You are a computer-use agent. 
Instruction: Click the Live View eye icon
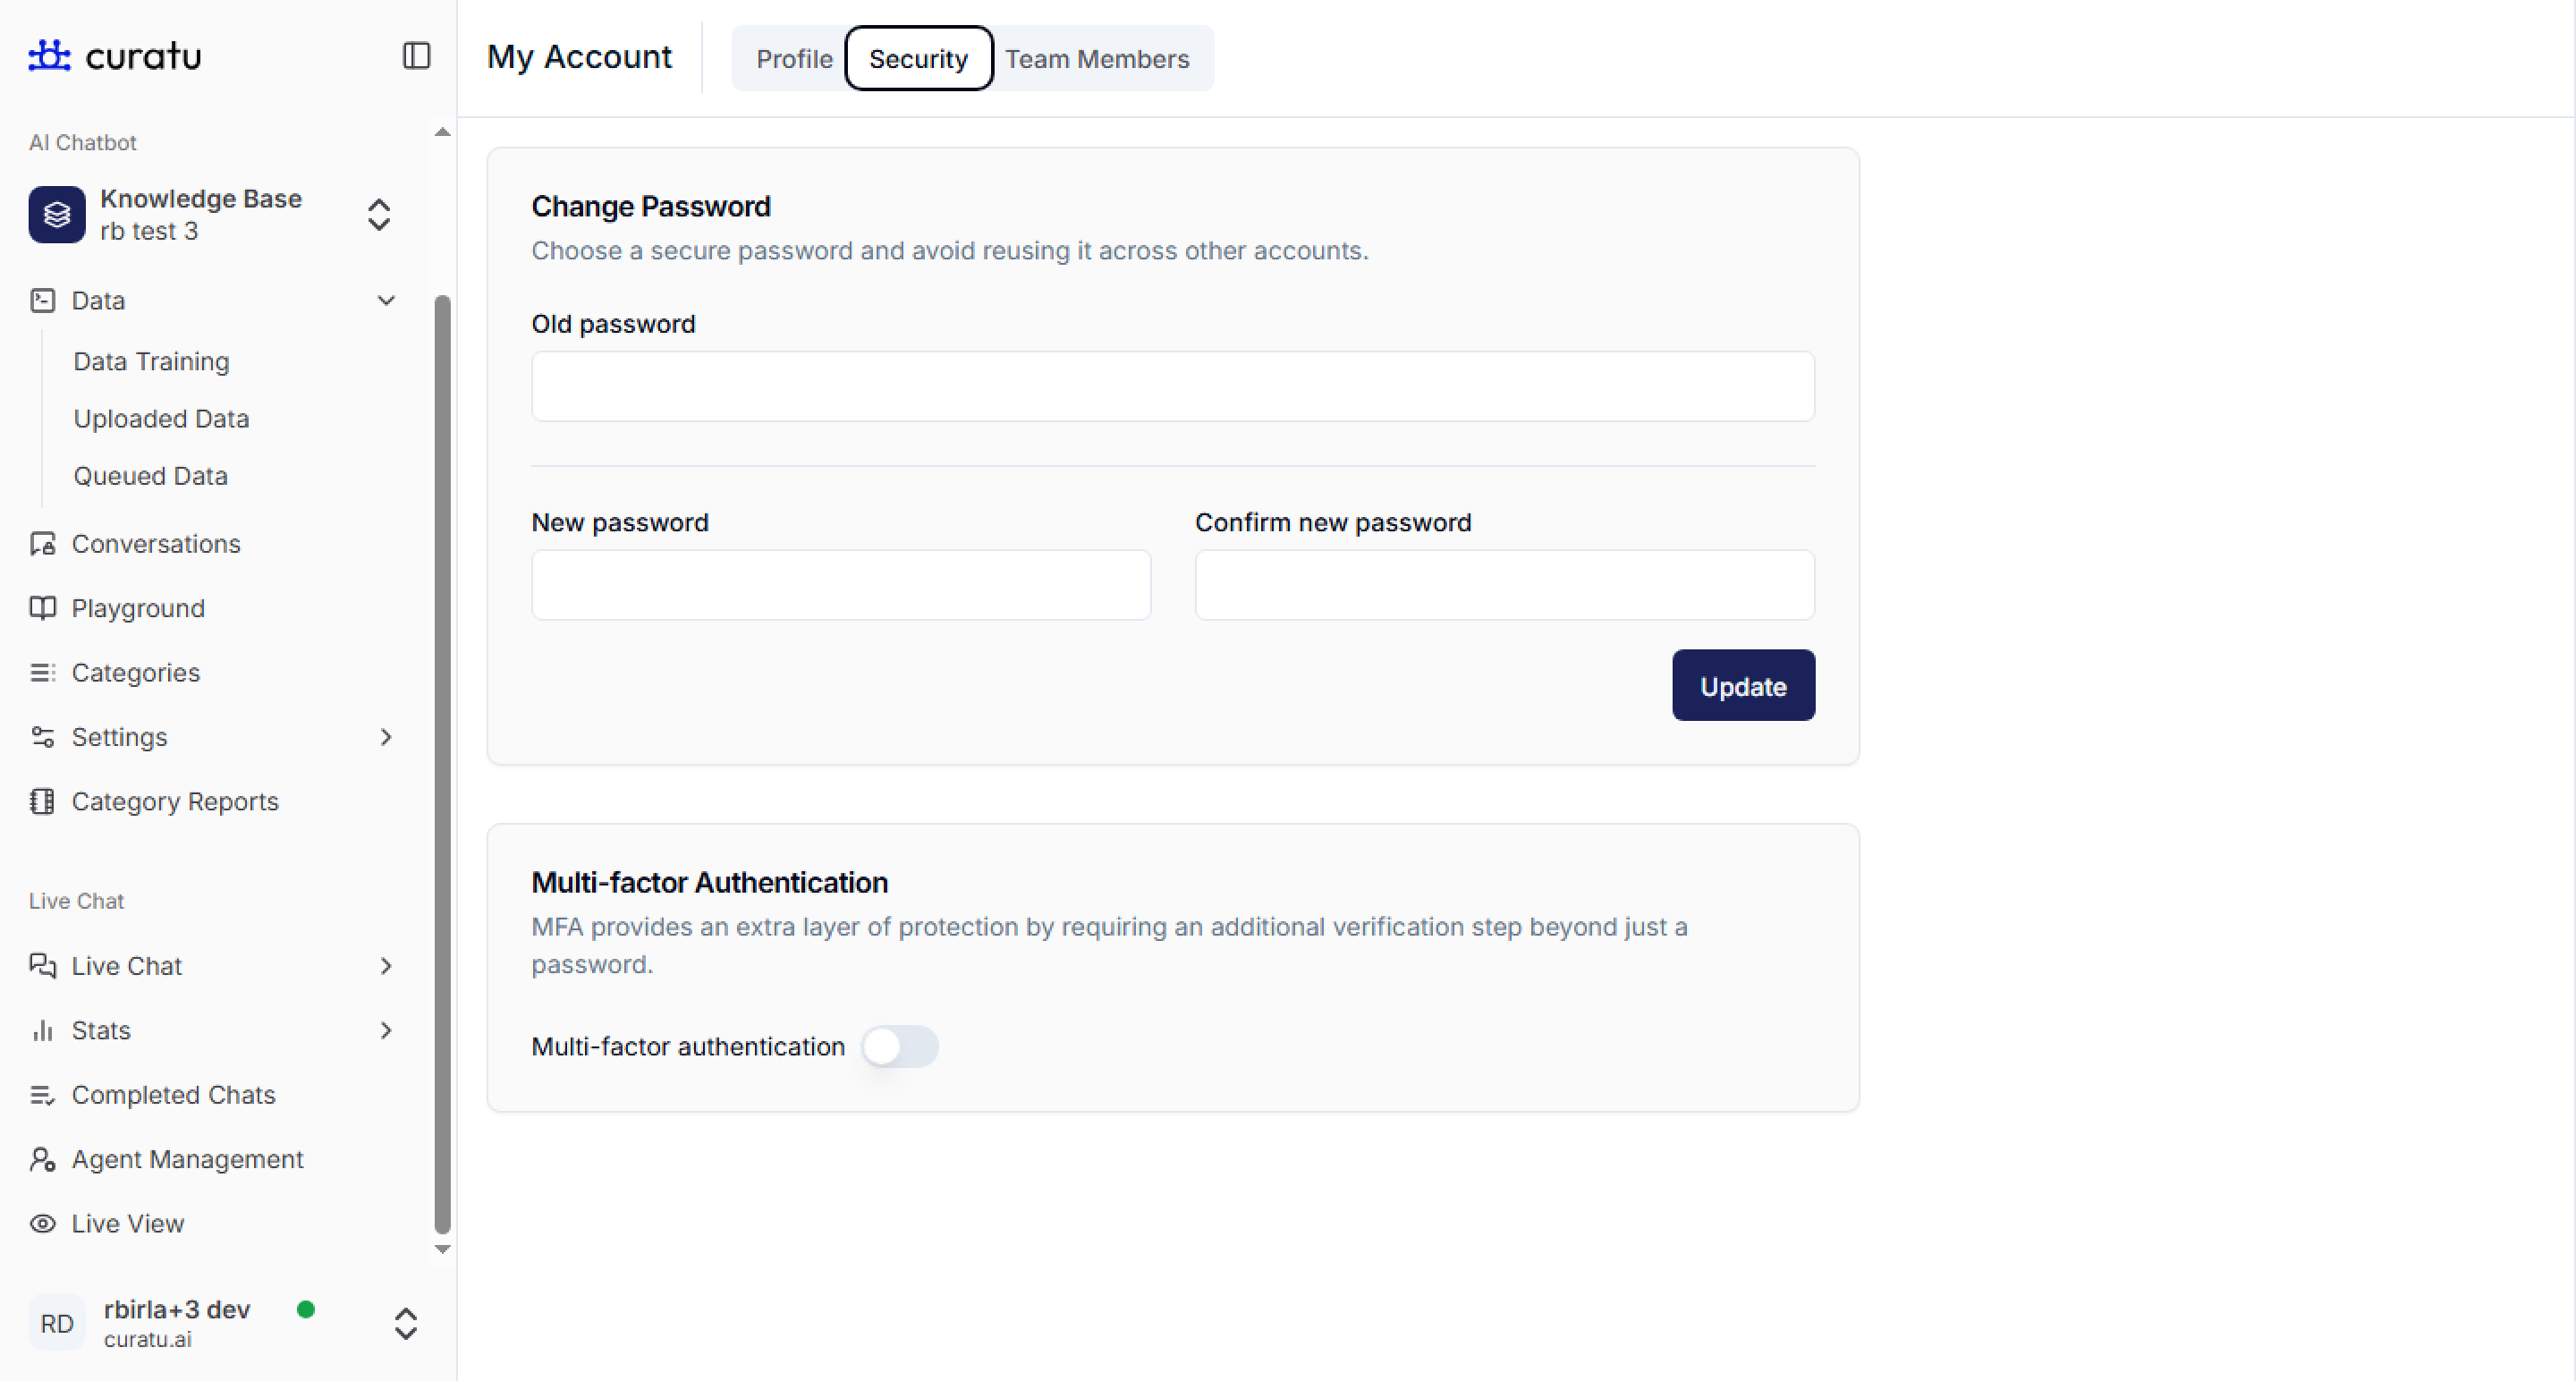tap(42, 1223)
